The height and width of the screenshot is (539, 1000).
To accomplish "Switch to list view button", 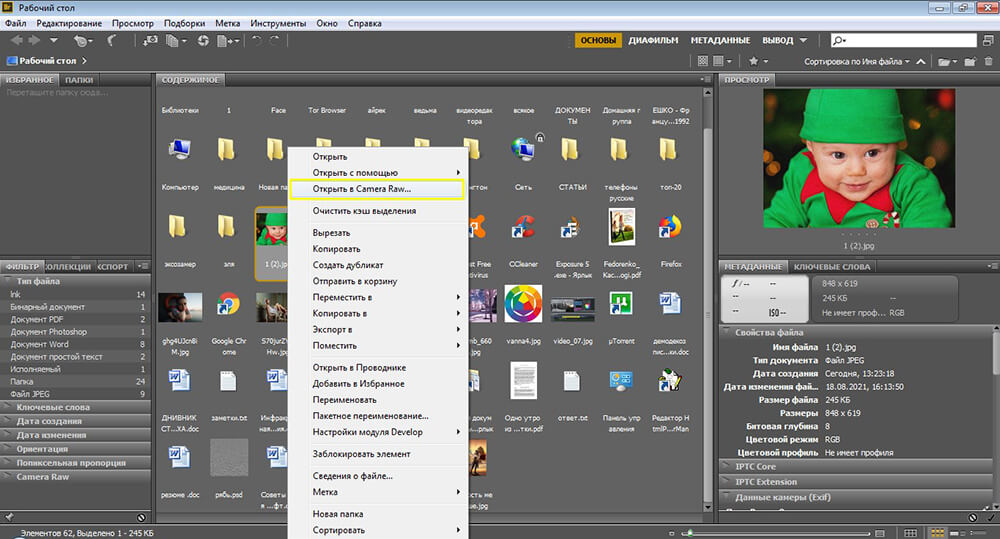I will [x=976, y=533].
